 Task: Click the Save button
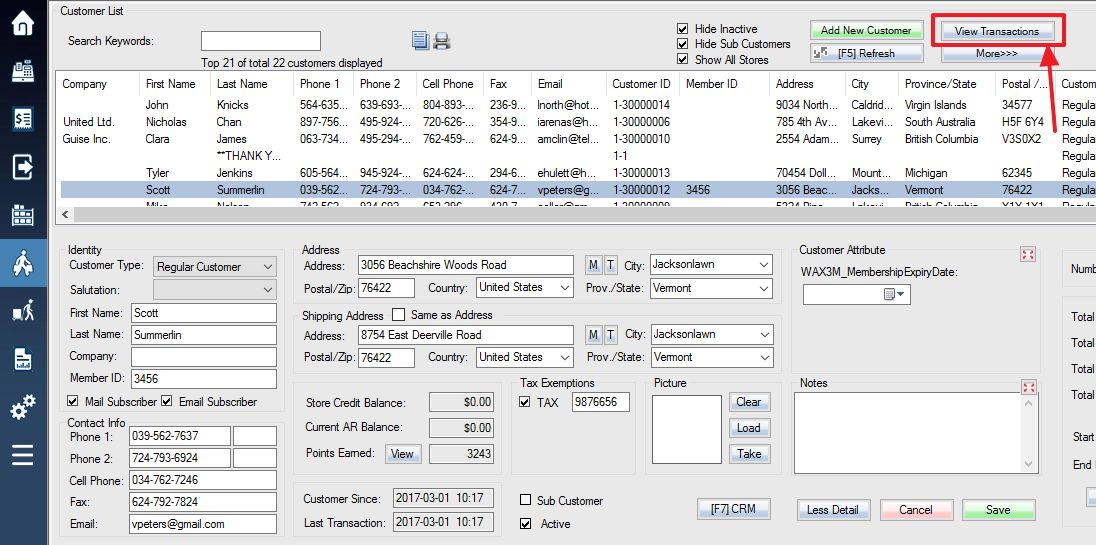coord(998,509)
